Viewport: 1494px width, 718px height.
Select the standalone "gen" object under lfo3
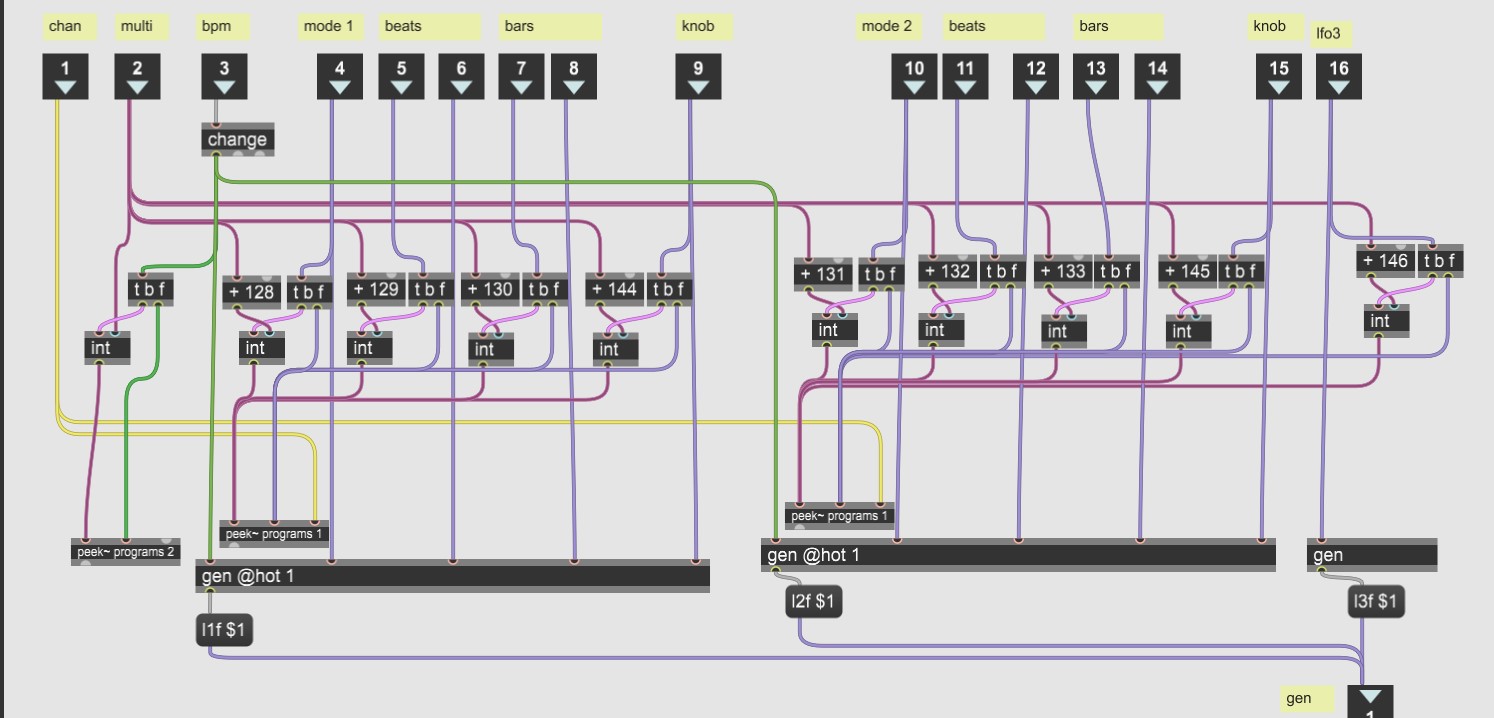pyautogui.click(x=1370, y=554)
